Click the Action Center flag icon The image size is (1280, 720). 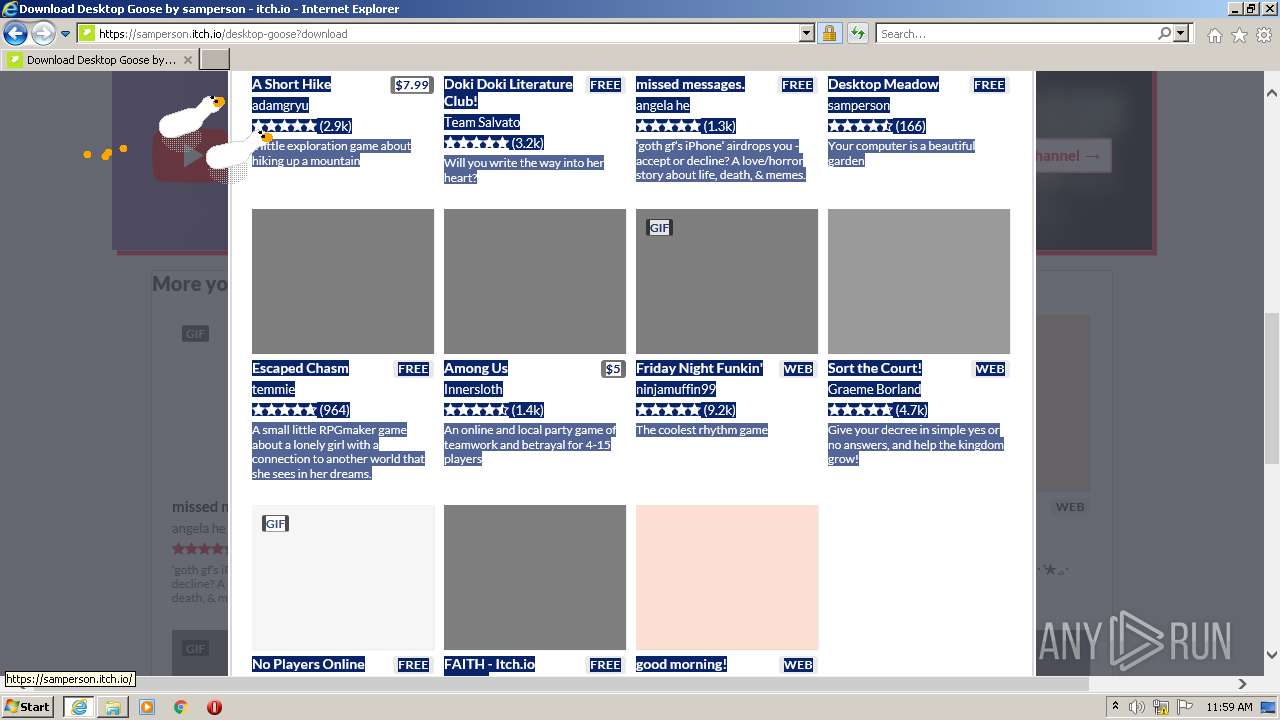1183,707
